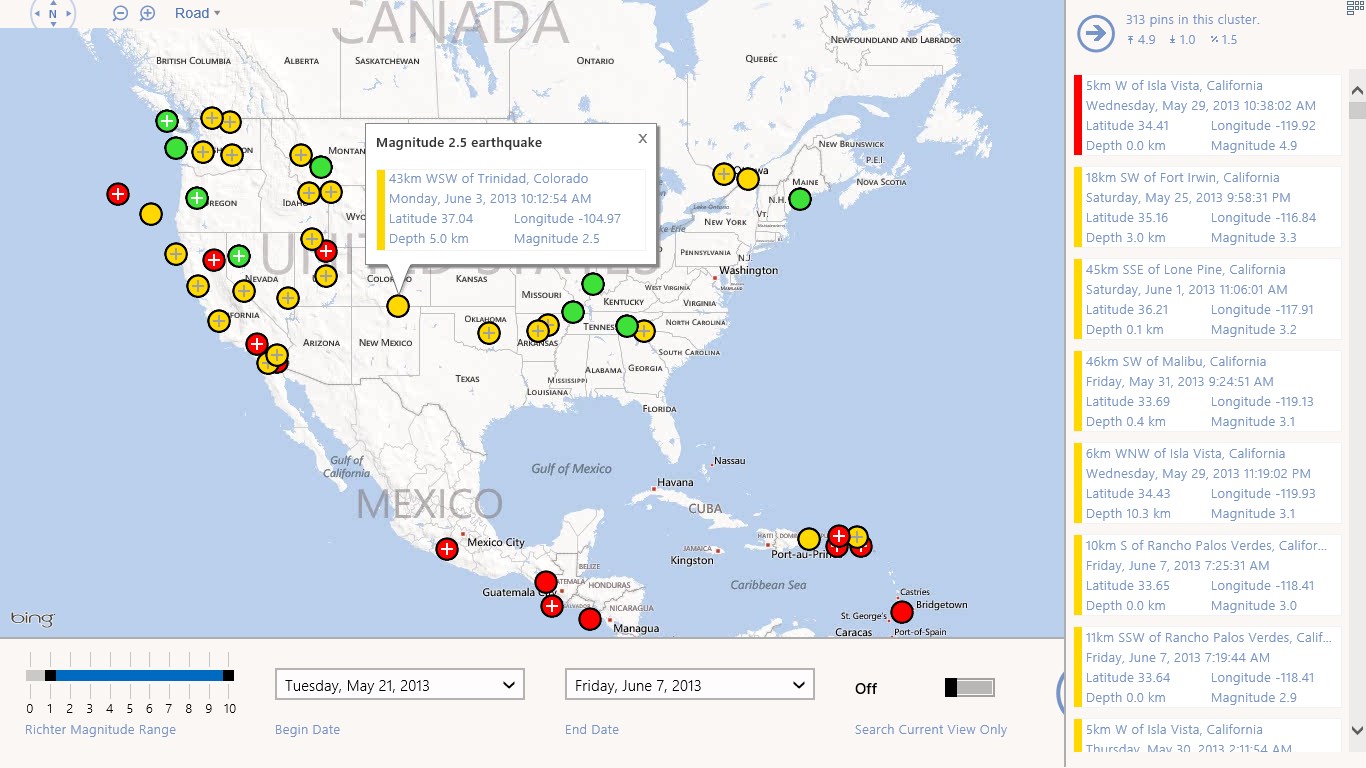Click the scrollbar up arrow on the pin list
1366x768 pixels.
1357,91
